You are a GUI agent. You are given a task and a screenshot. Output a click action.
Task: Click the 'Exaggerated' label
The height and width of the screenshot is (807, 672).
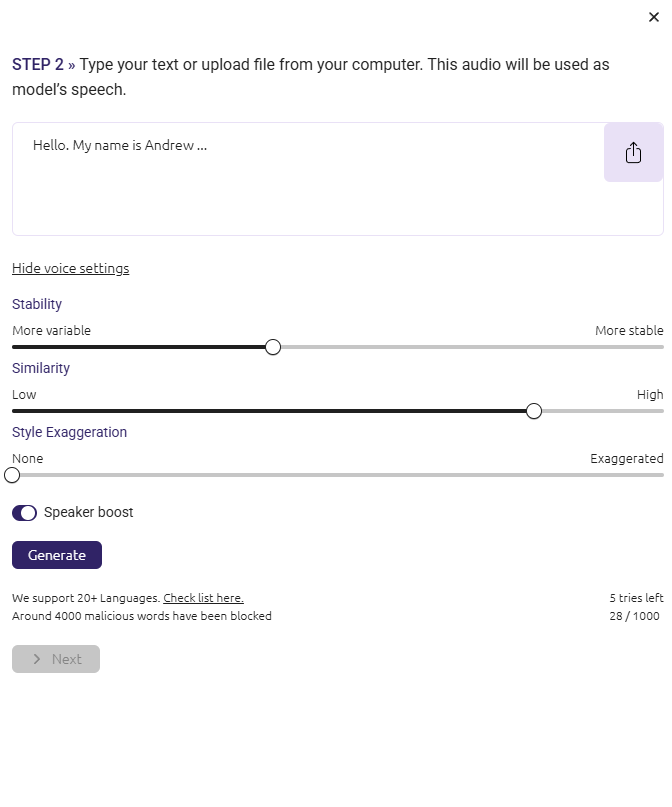(x=626, y=458)
